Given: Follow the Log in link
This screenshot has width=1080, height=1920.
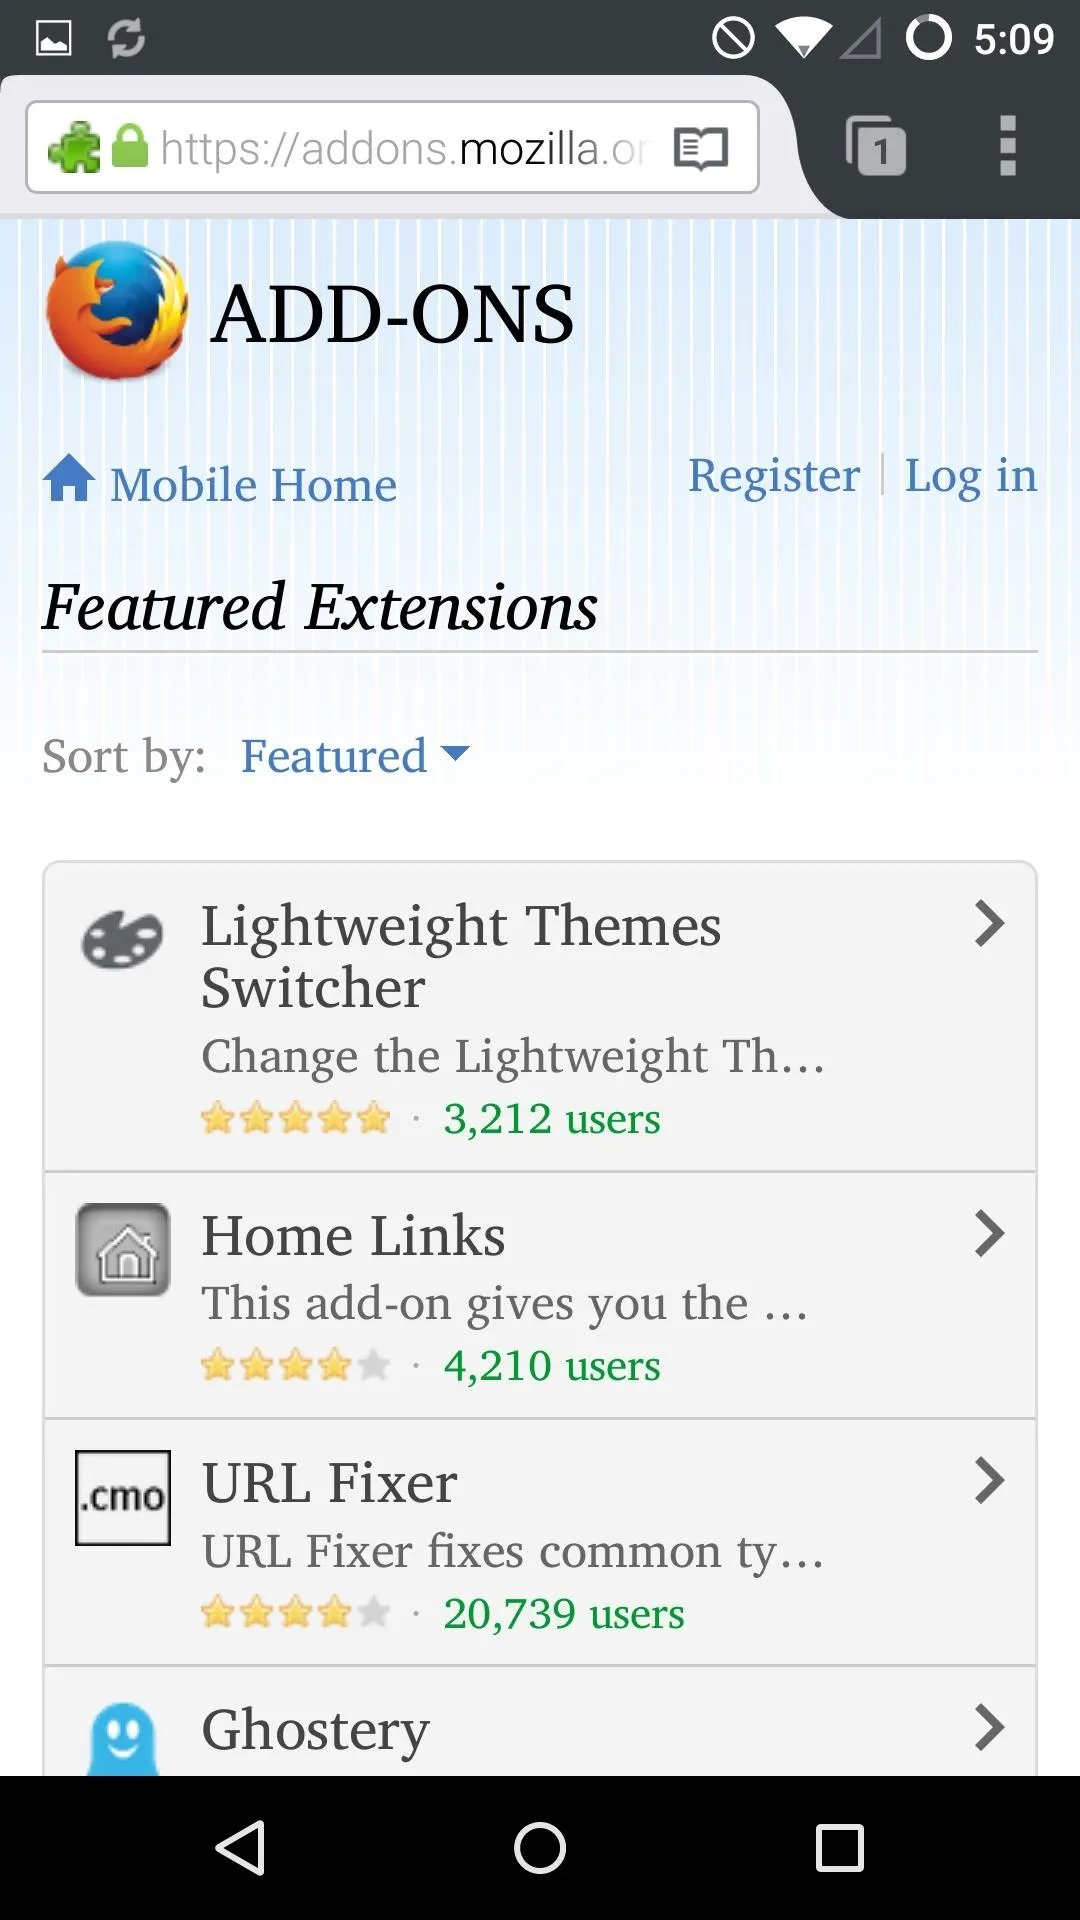Looking at the screenshot, I should 971,476.
